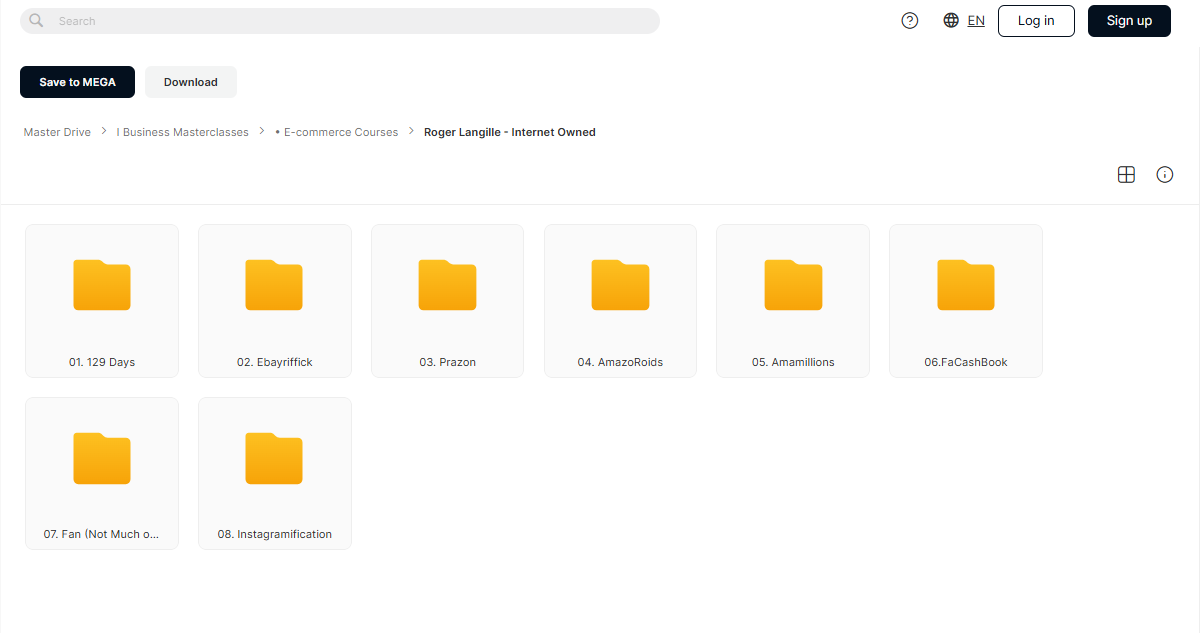The height and width of the screenshot is (633, 1200).
Task: Switch view using the grid layout icon
Action: 1126,175
